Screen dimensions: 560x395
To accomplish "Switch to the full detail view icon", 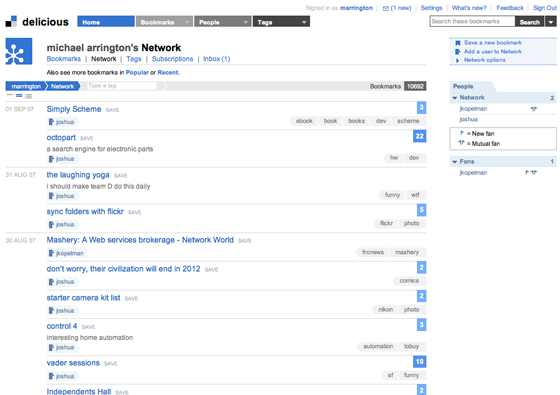I will click(29, 96).
